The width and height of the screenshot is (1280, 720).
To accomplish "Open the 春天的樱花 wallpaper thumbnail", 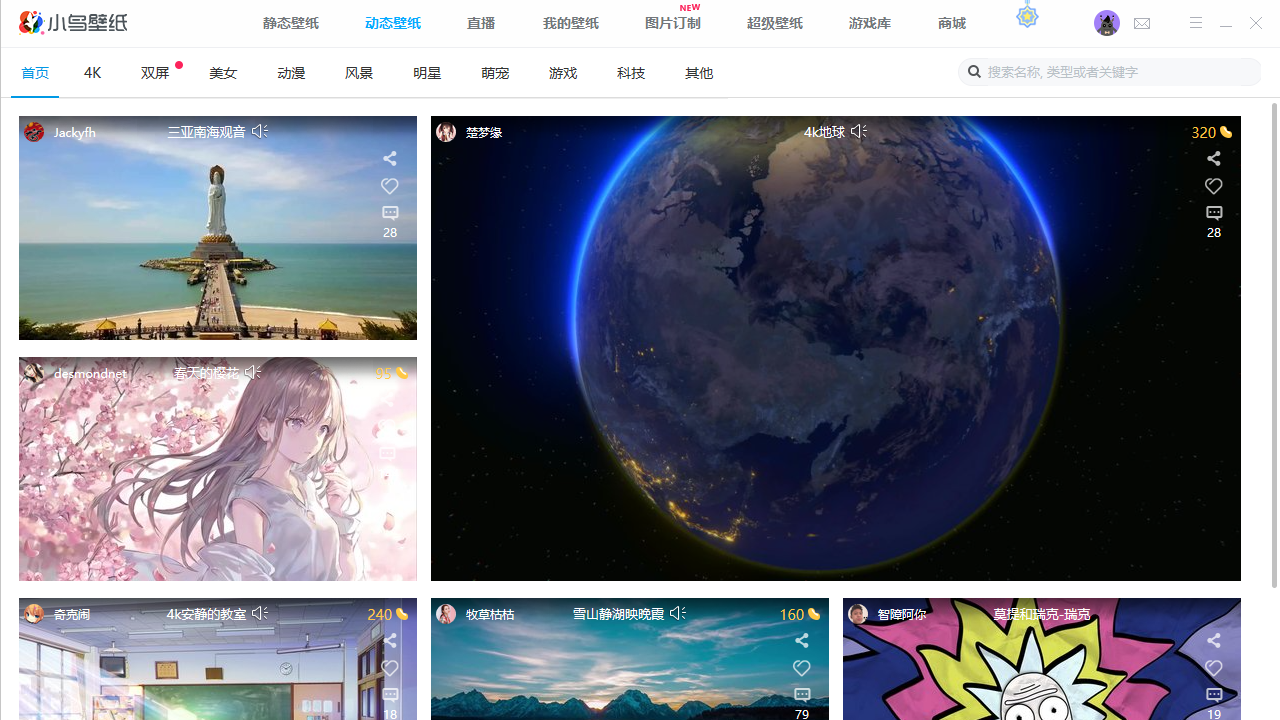I will point(218,468).
